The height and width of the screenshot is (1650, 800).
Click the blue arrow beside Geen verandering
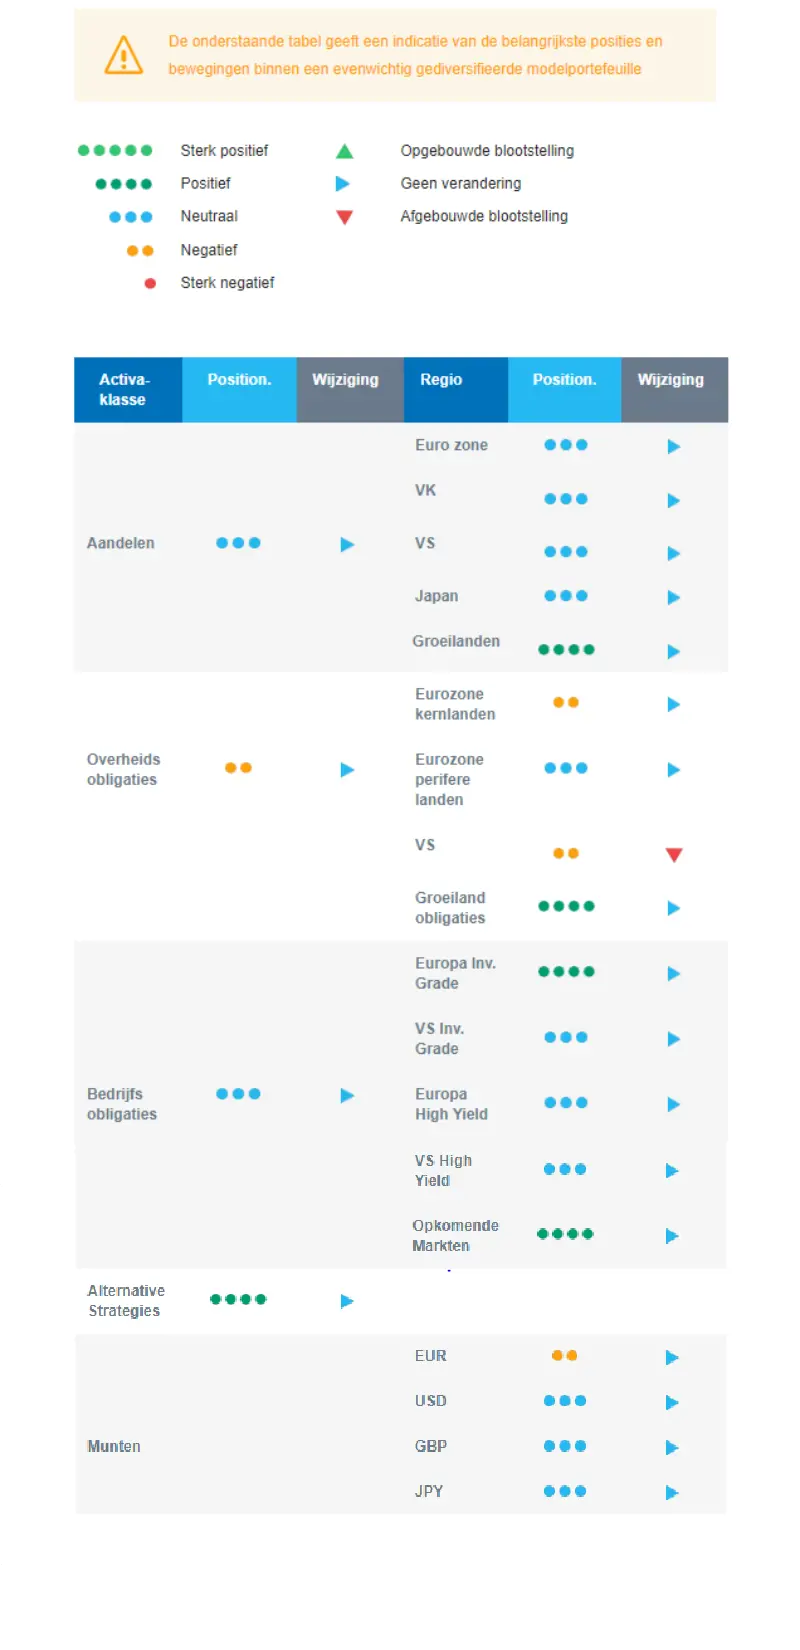[342, 184]
